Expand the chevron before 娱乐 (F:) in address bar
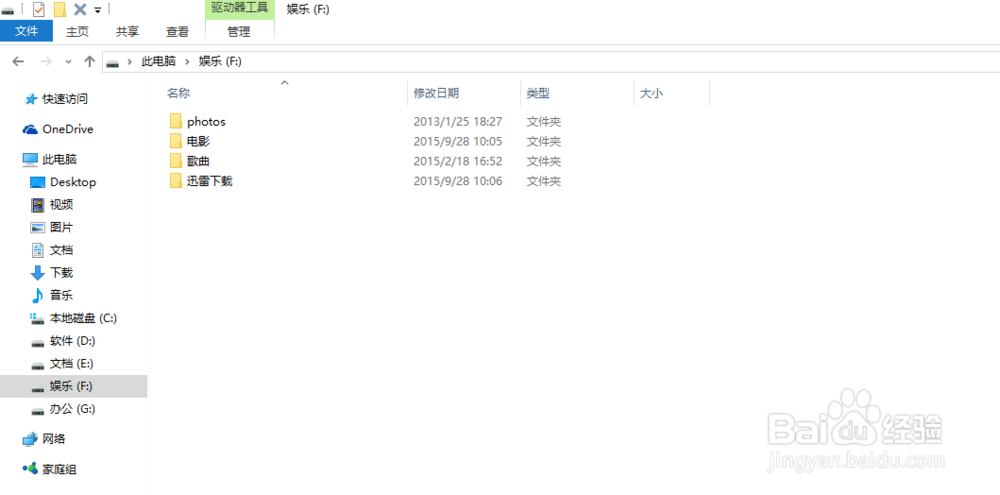The image size is (1000, 495). 188,61
